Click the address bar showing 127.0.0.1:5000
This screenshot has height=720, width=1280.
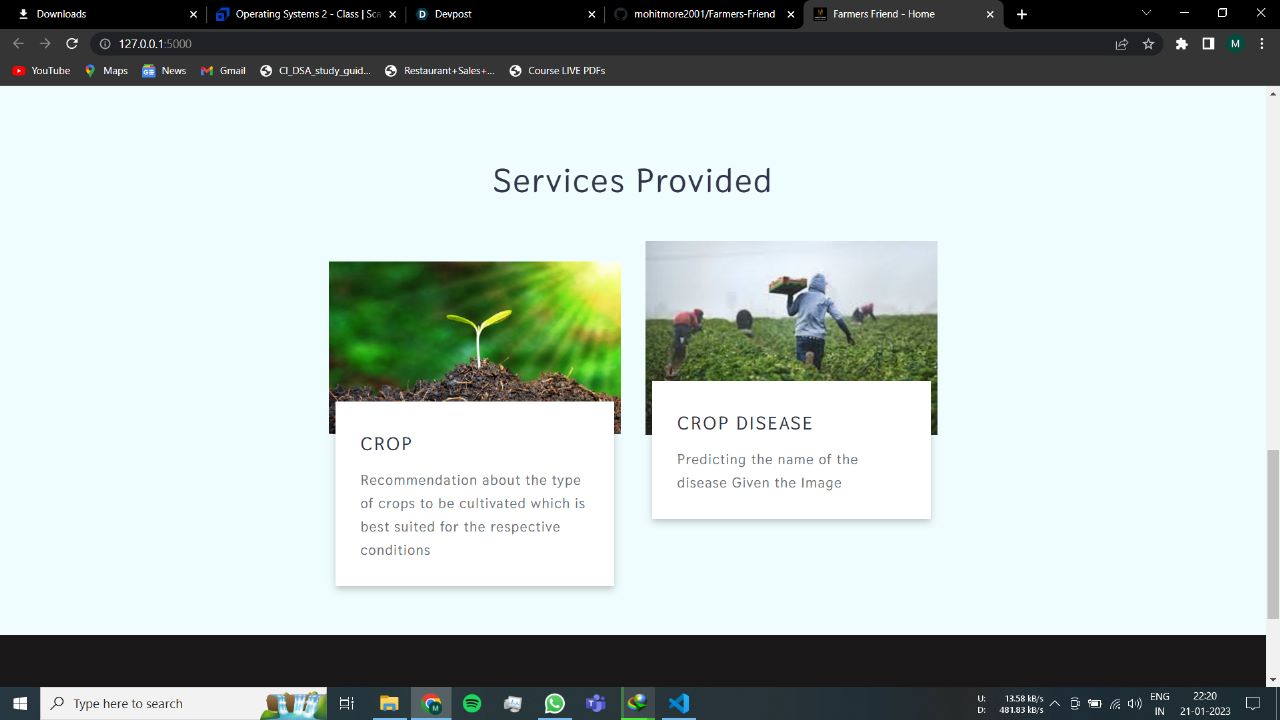click(600, 44)
